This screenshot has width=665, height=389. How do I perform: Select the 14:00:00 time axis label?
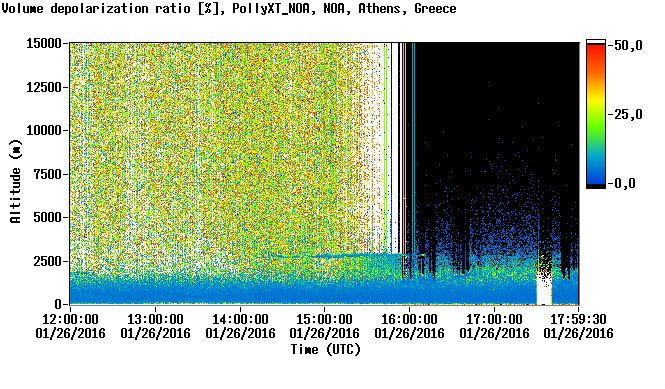[x=240, y=319]
